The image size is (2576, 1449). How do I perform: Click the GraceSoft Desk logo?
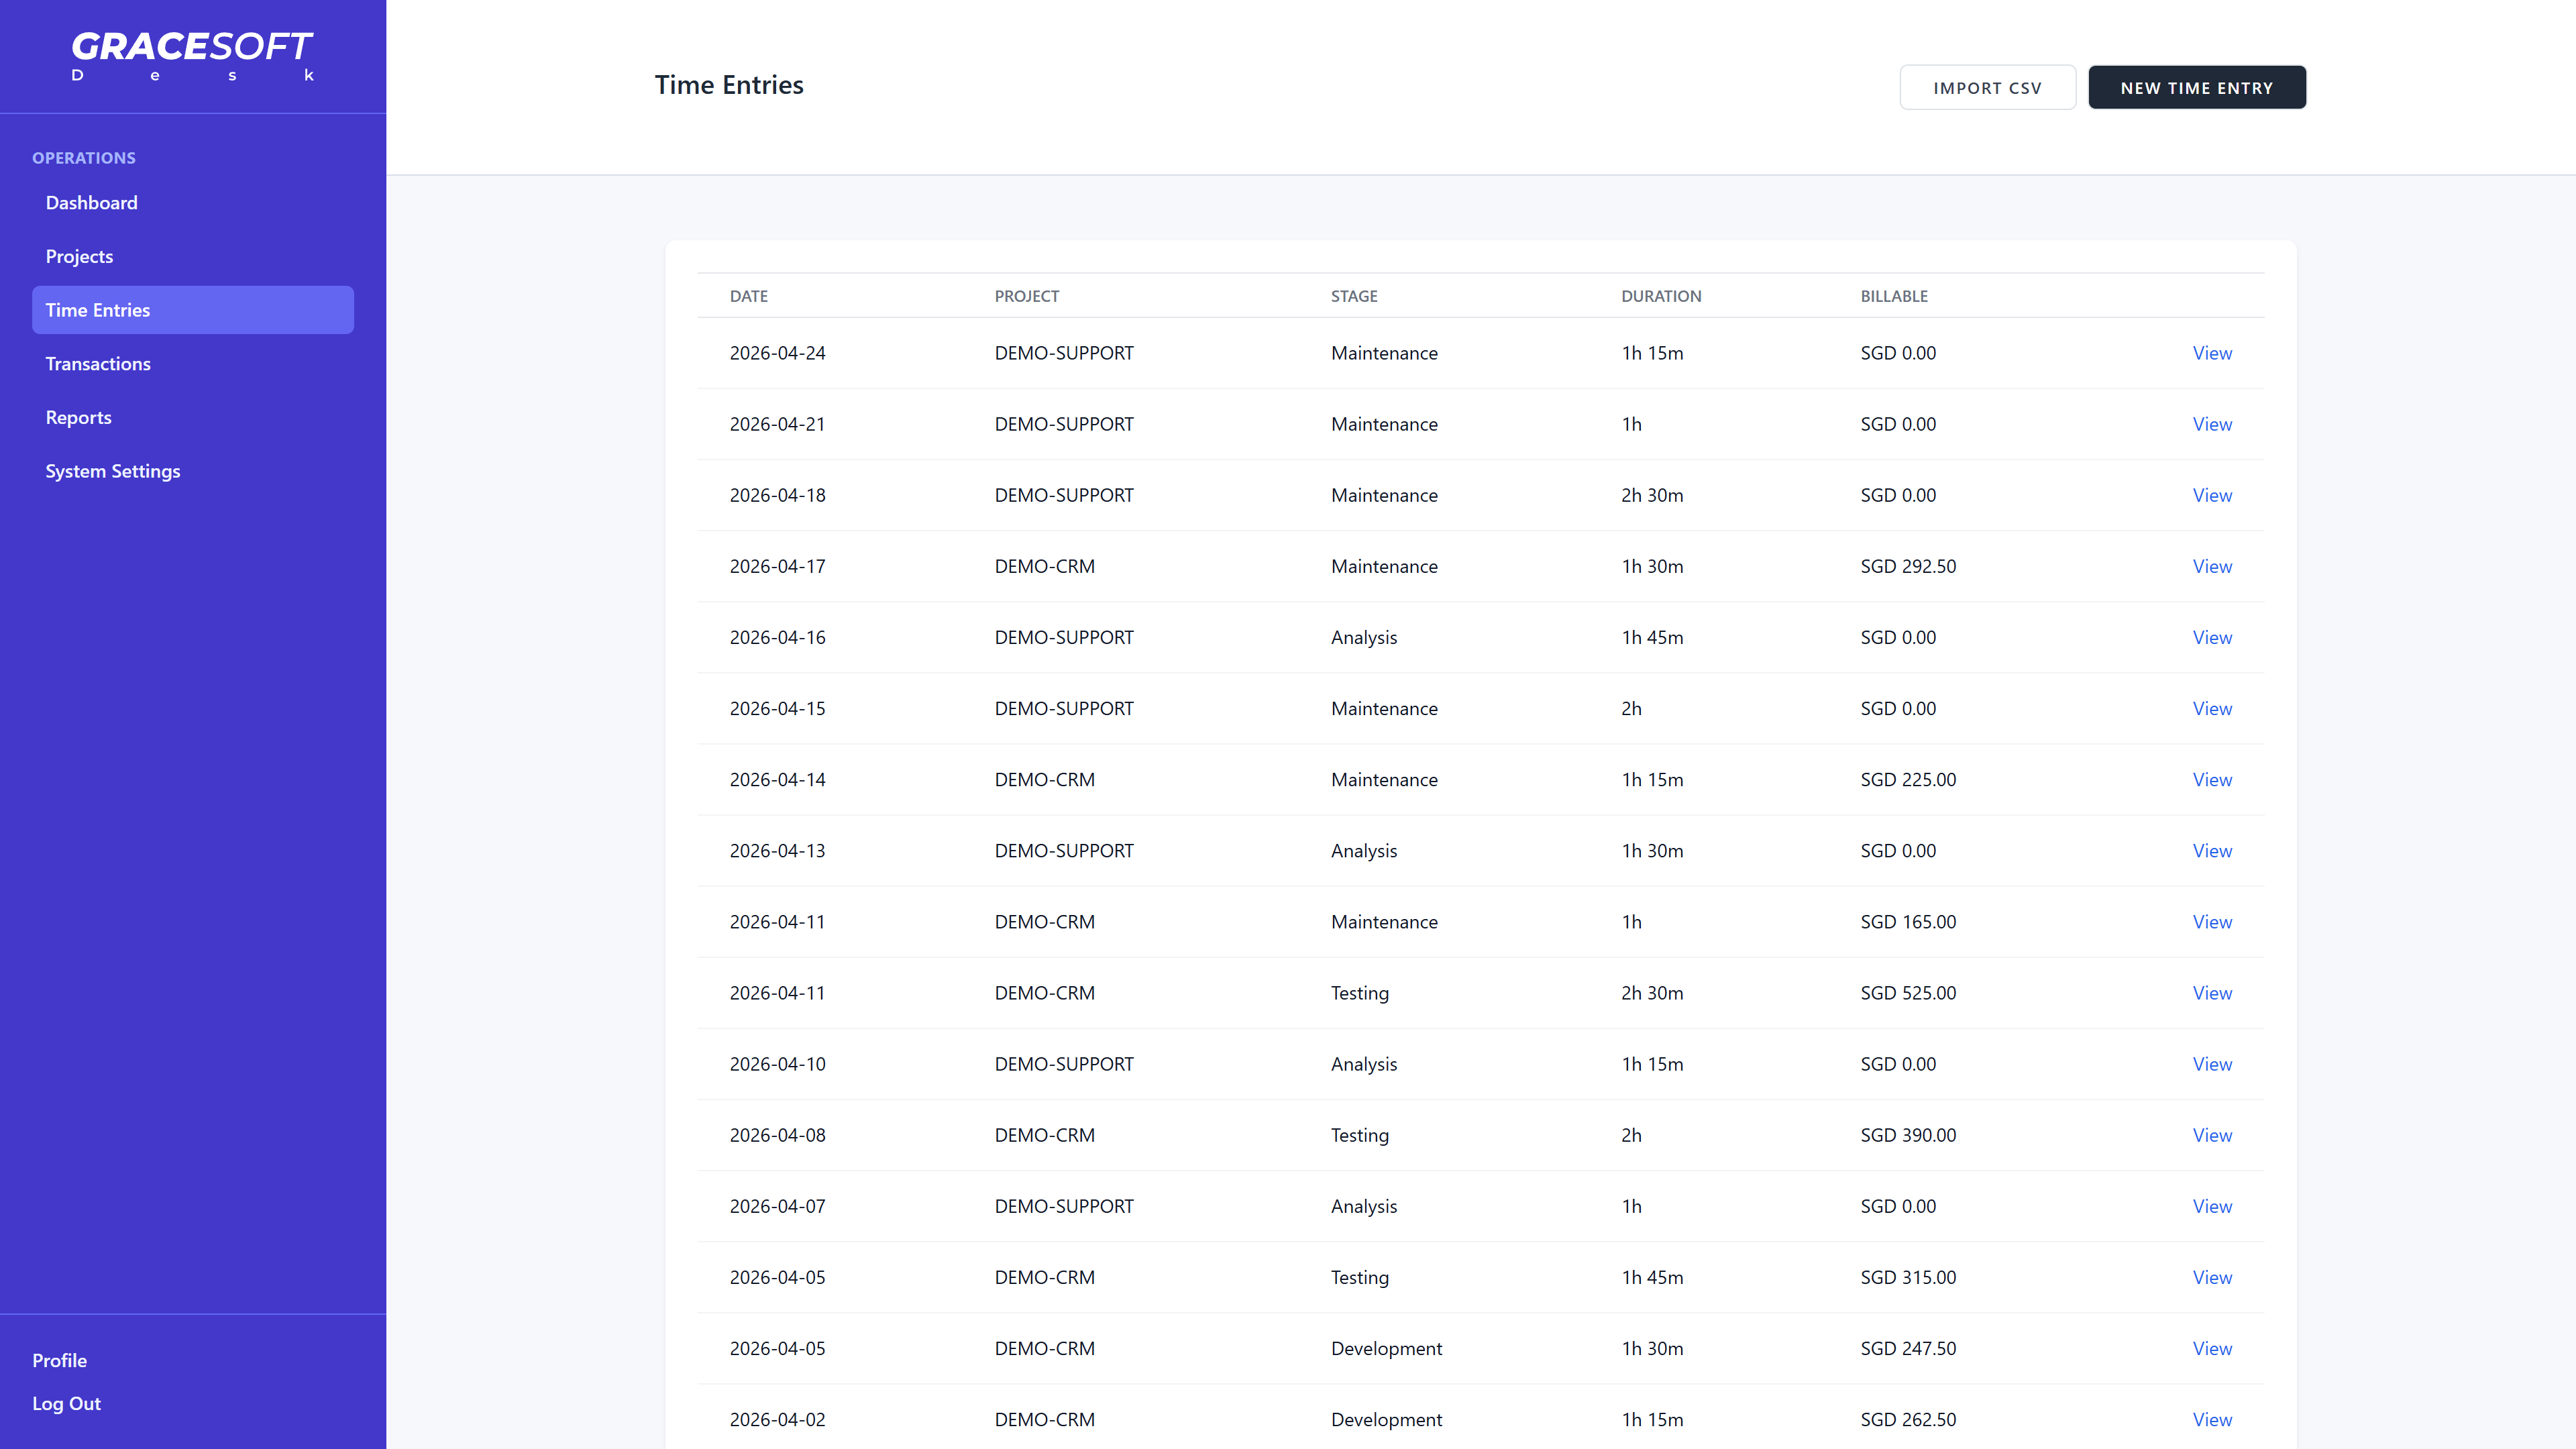click(x=193, y=56)
